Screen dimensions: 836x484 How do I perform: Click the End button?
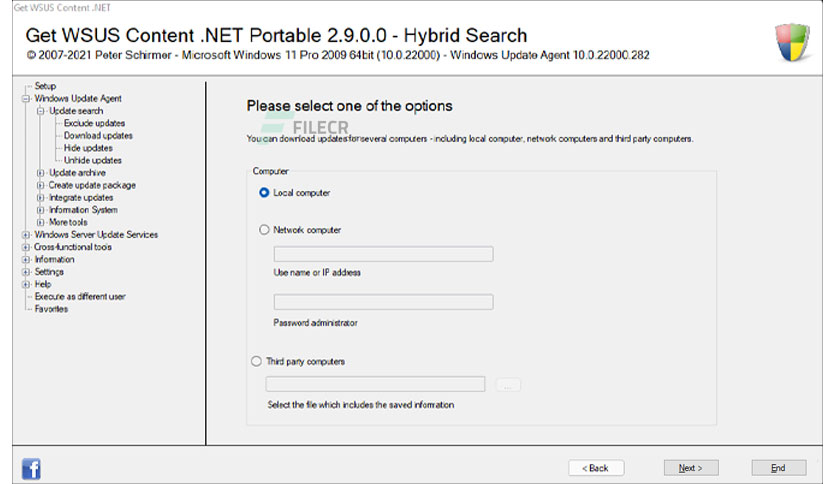pyautogui.click(x=778, y=468)
